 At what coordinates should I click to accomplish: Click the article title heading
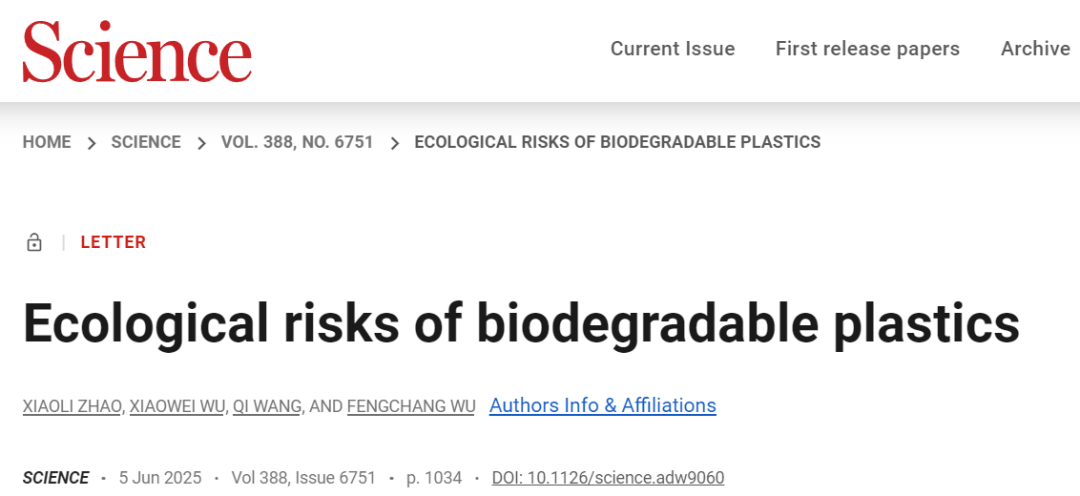coord(521,324)
